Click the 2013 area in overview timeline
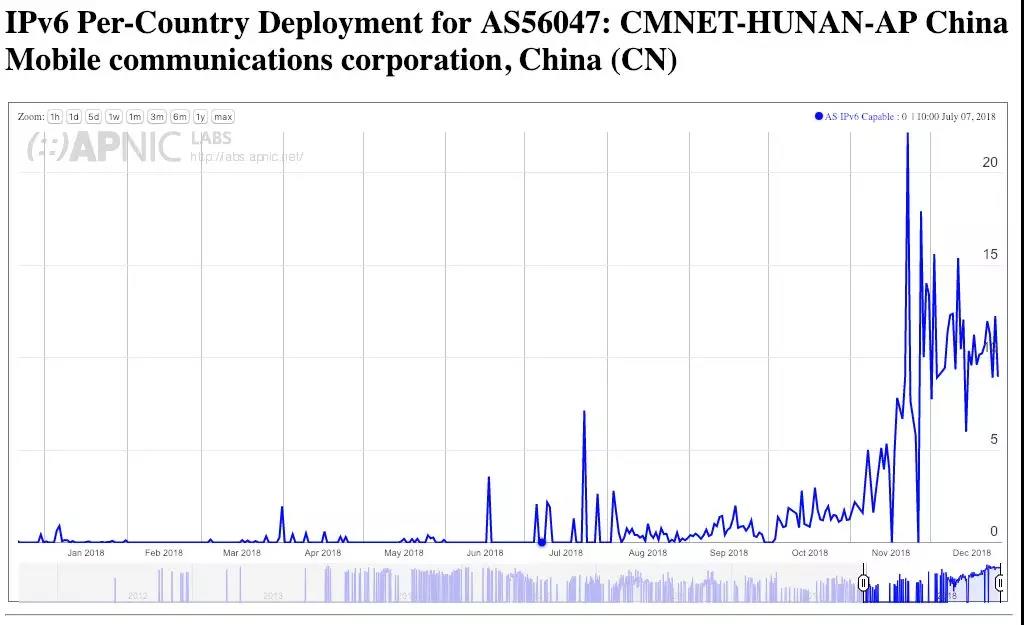The image size is (1024, 625). point(272,595)
